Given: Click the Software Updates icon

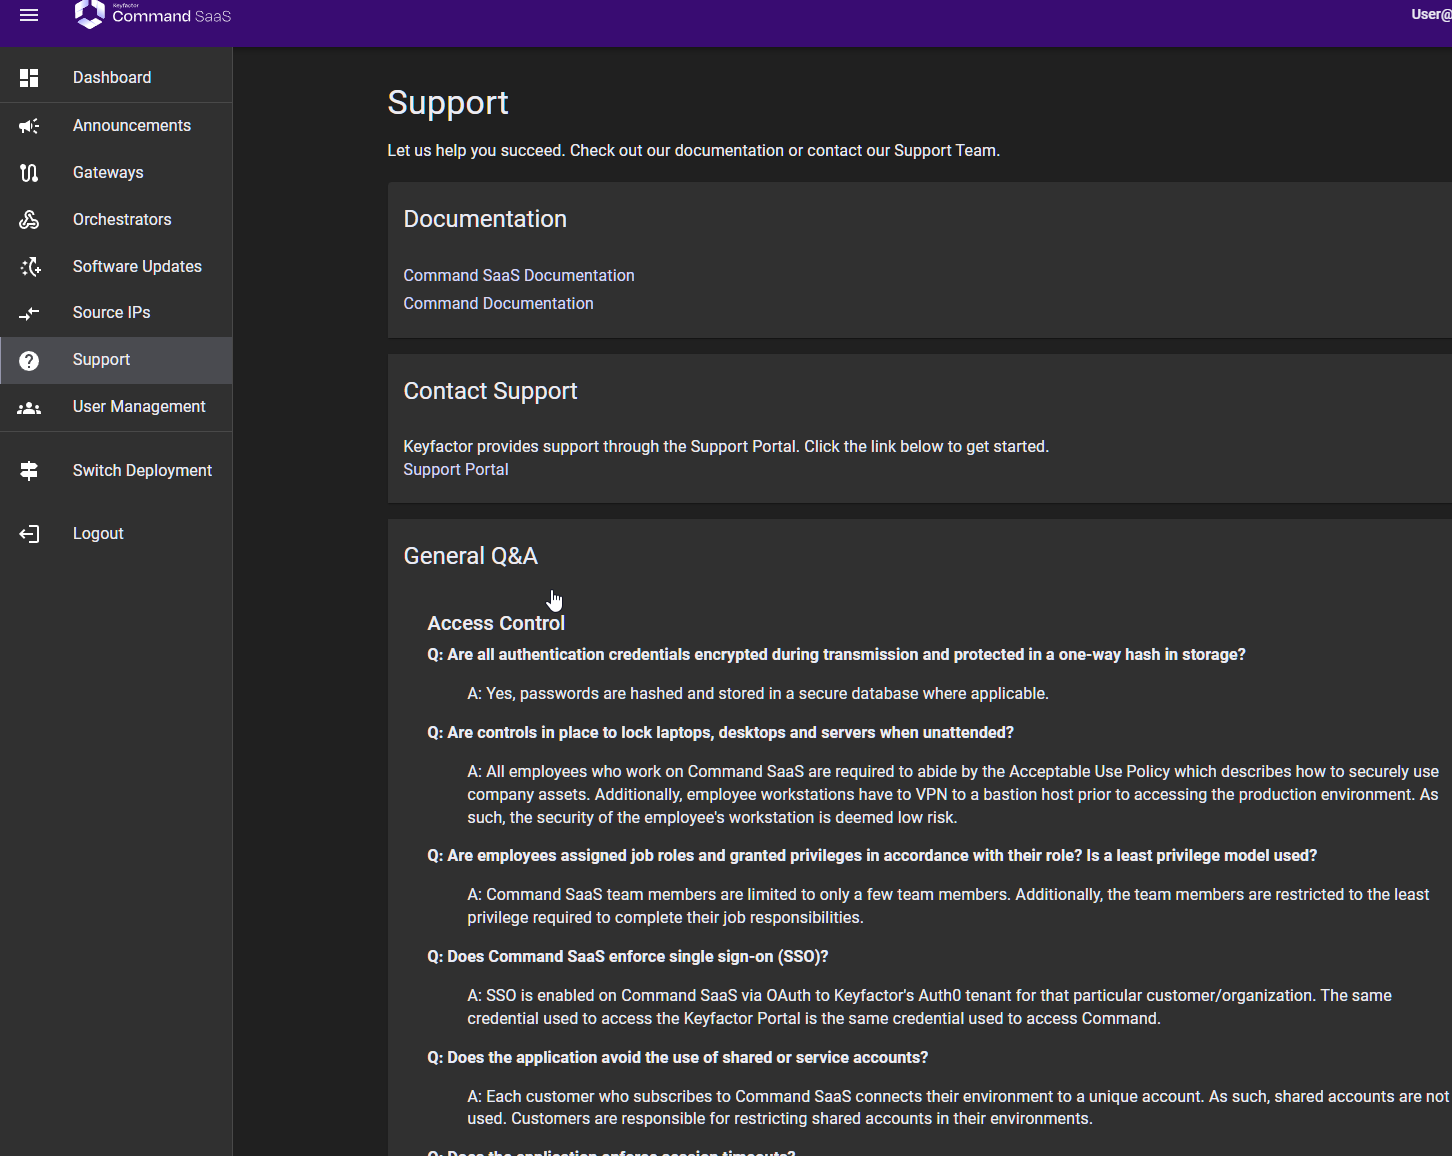Looking at the screenshot, I should coord(29,267).
